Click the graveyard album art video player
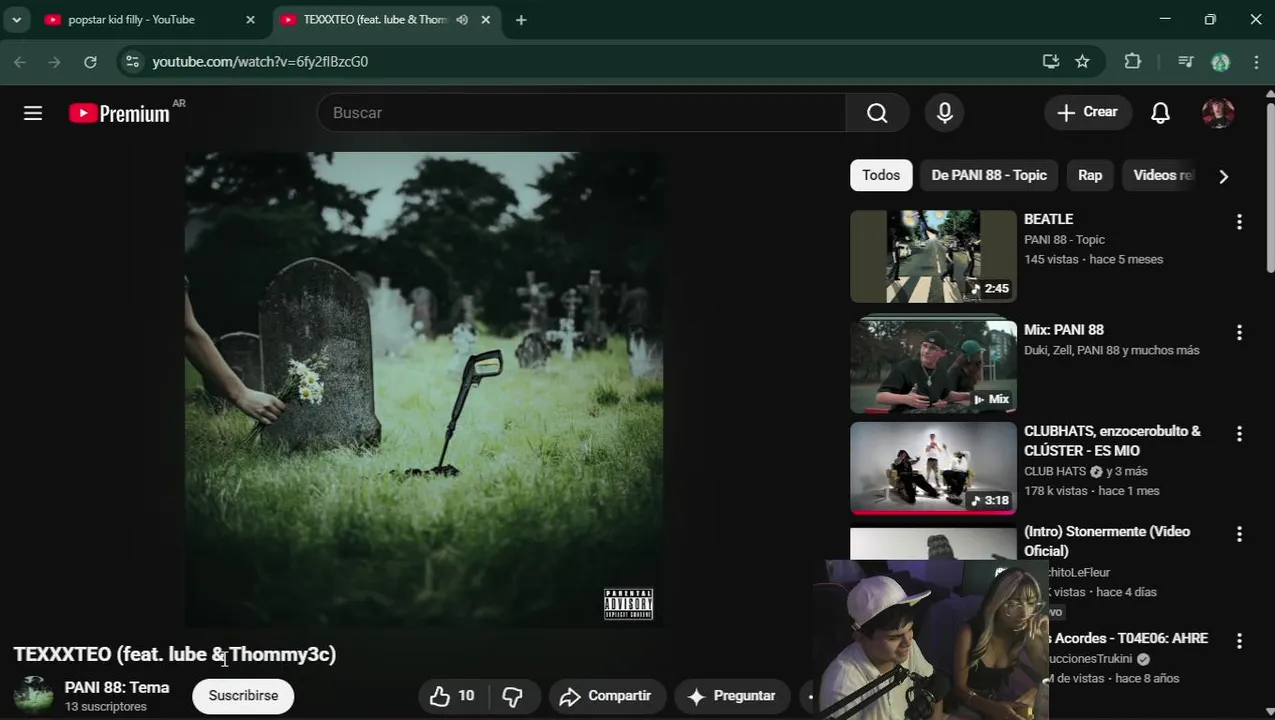This screenshot has height=720, width=1275. point(423,390)
